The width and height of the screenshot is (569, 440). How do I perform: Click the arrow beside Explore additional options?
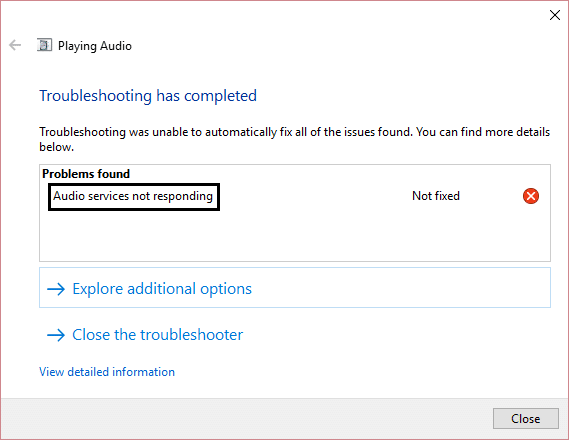click(x=56, y=289)
